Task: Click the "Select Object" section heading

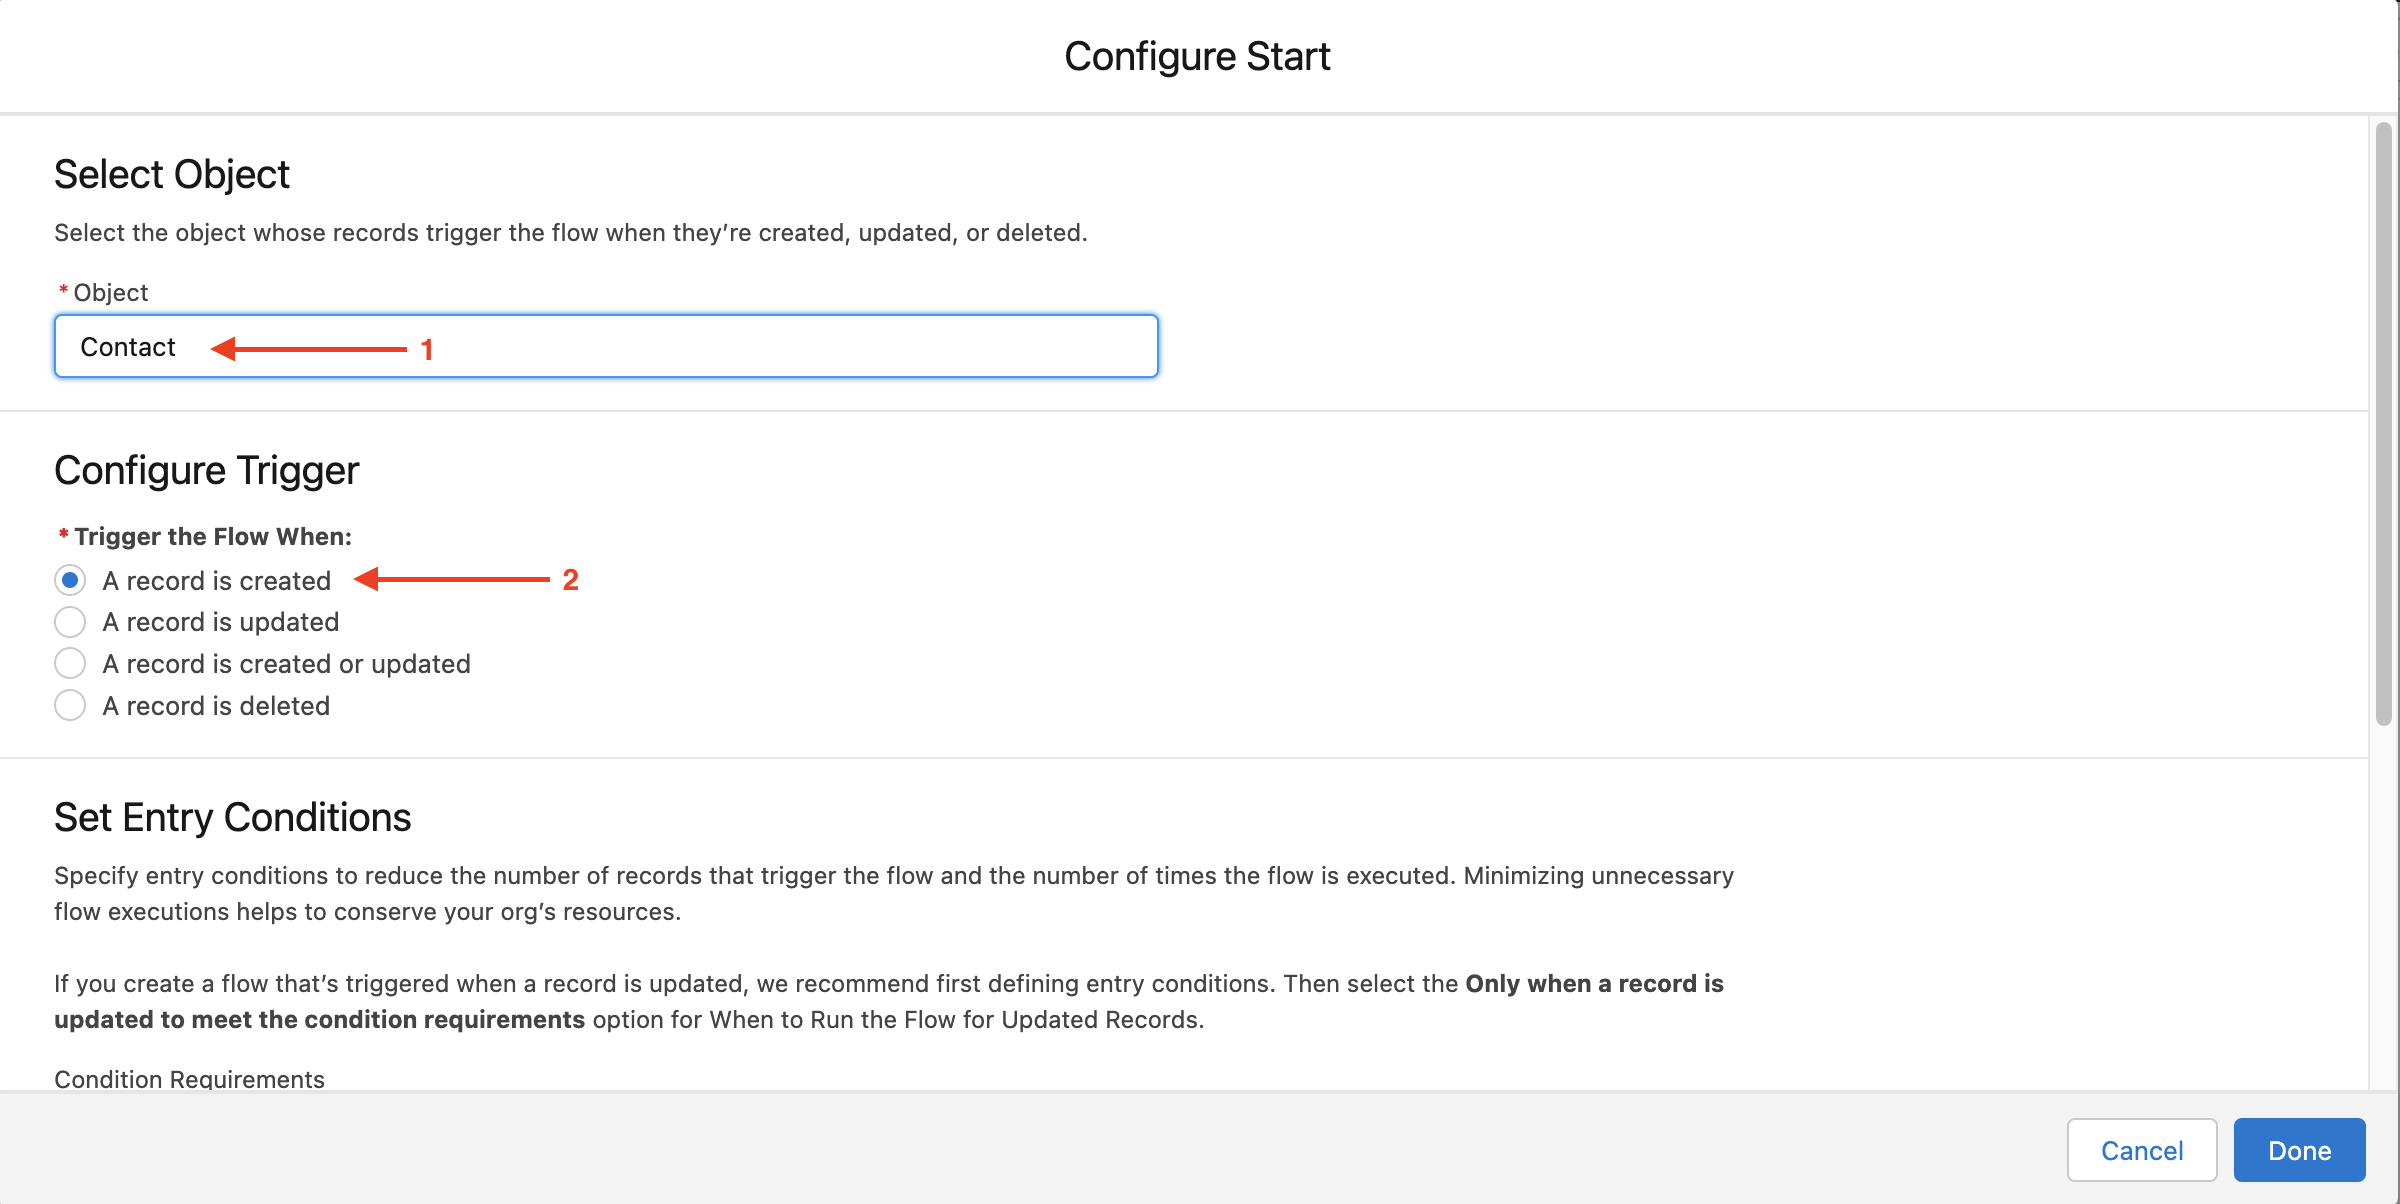Action: (x=171, y=173)
